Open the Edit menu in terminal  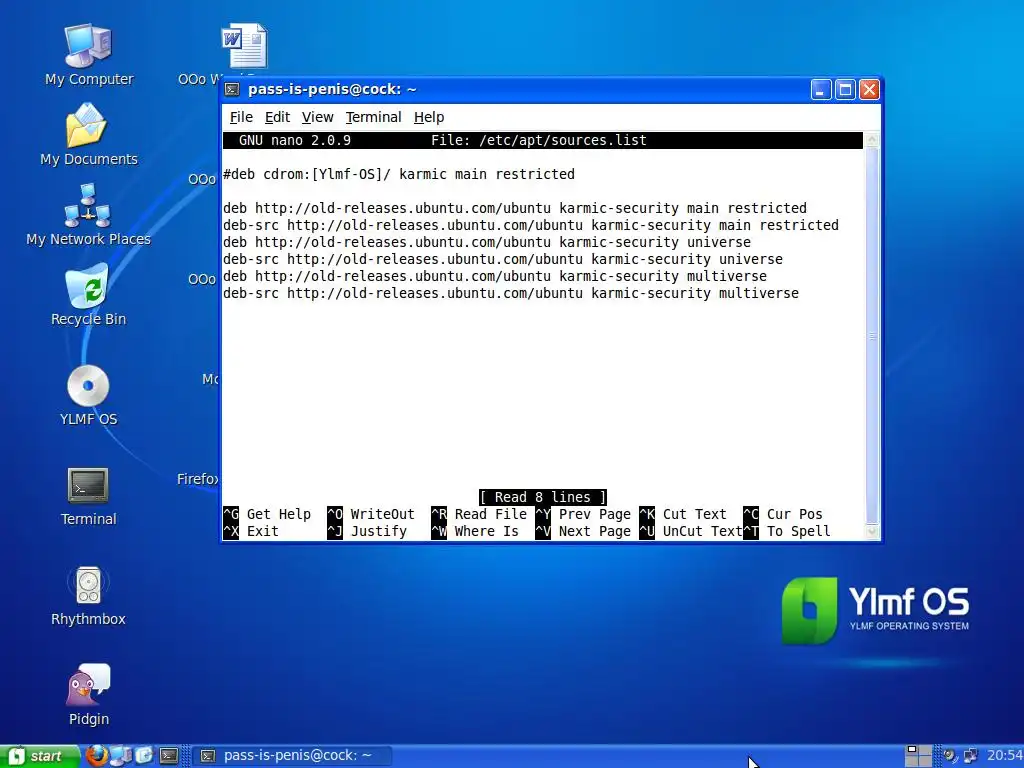[x=277, y=117]
